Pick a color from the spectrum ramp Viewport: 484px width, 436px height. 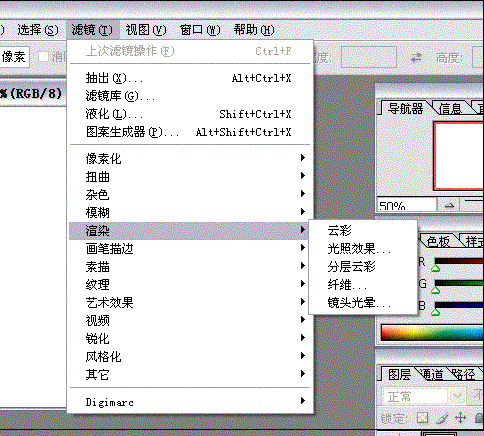click(x=432, y=333)
